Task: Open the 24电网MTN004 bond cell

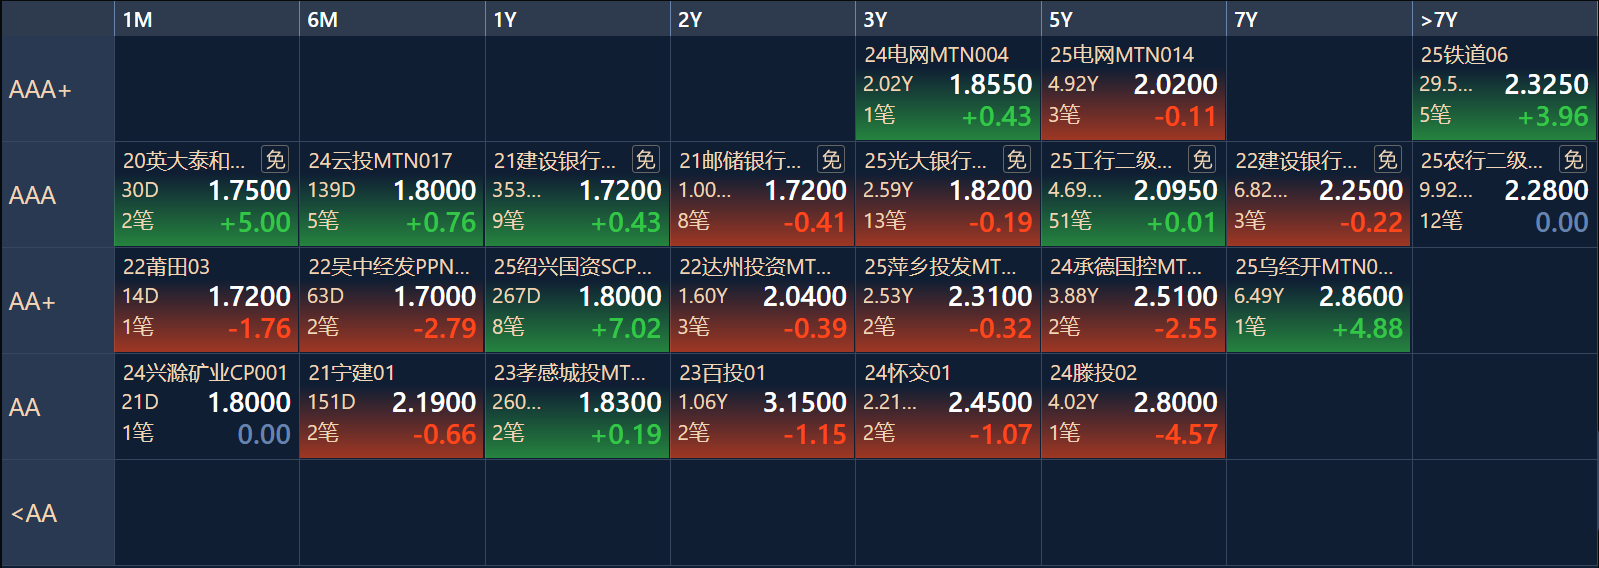Action: click(x=948, y=87)
